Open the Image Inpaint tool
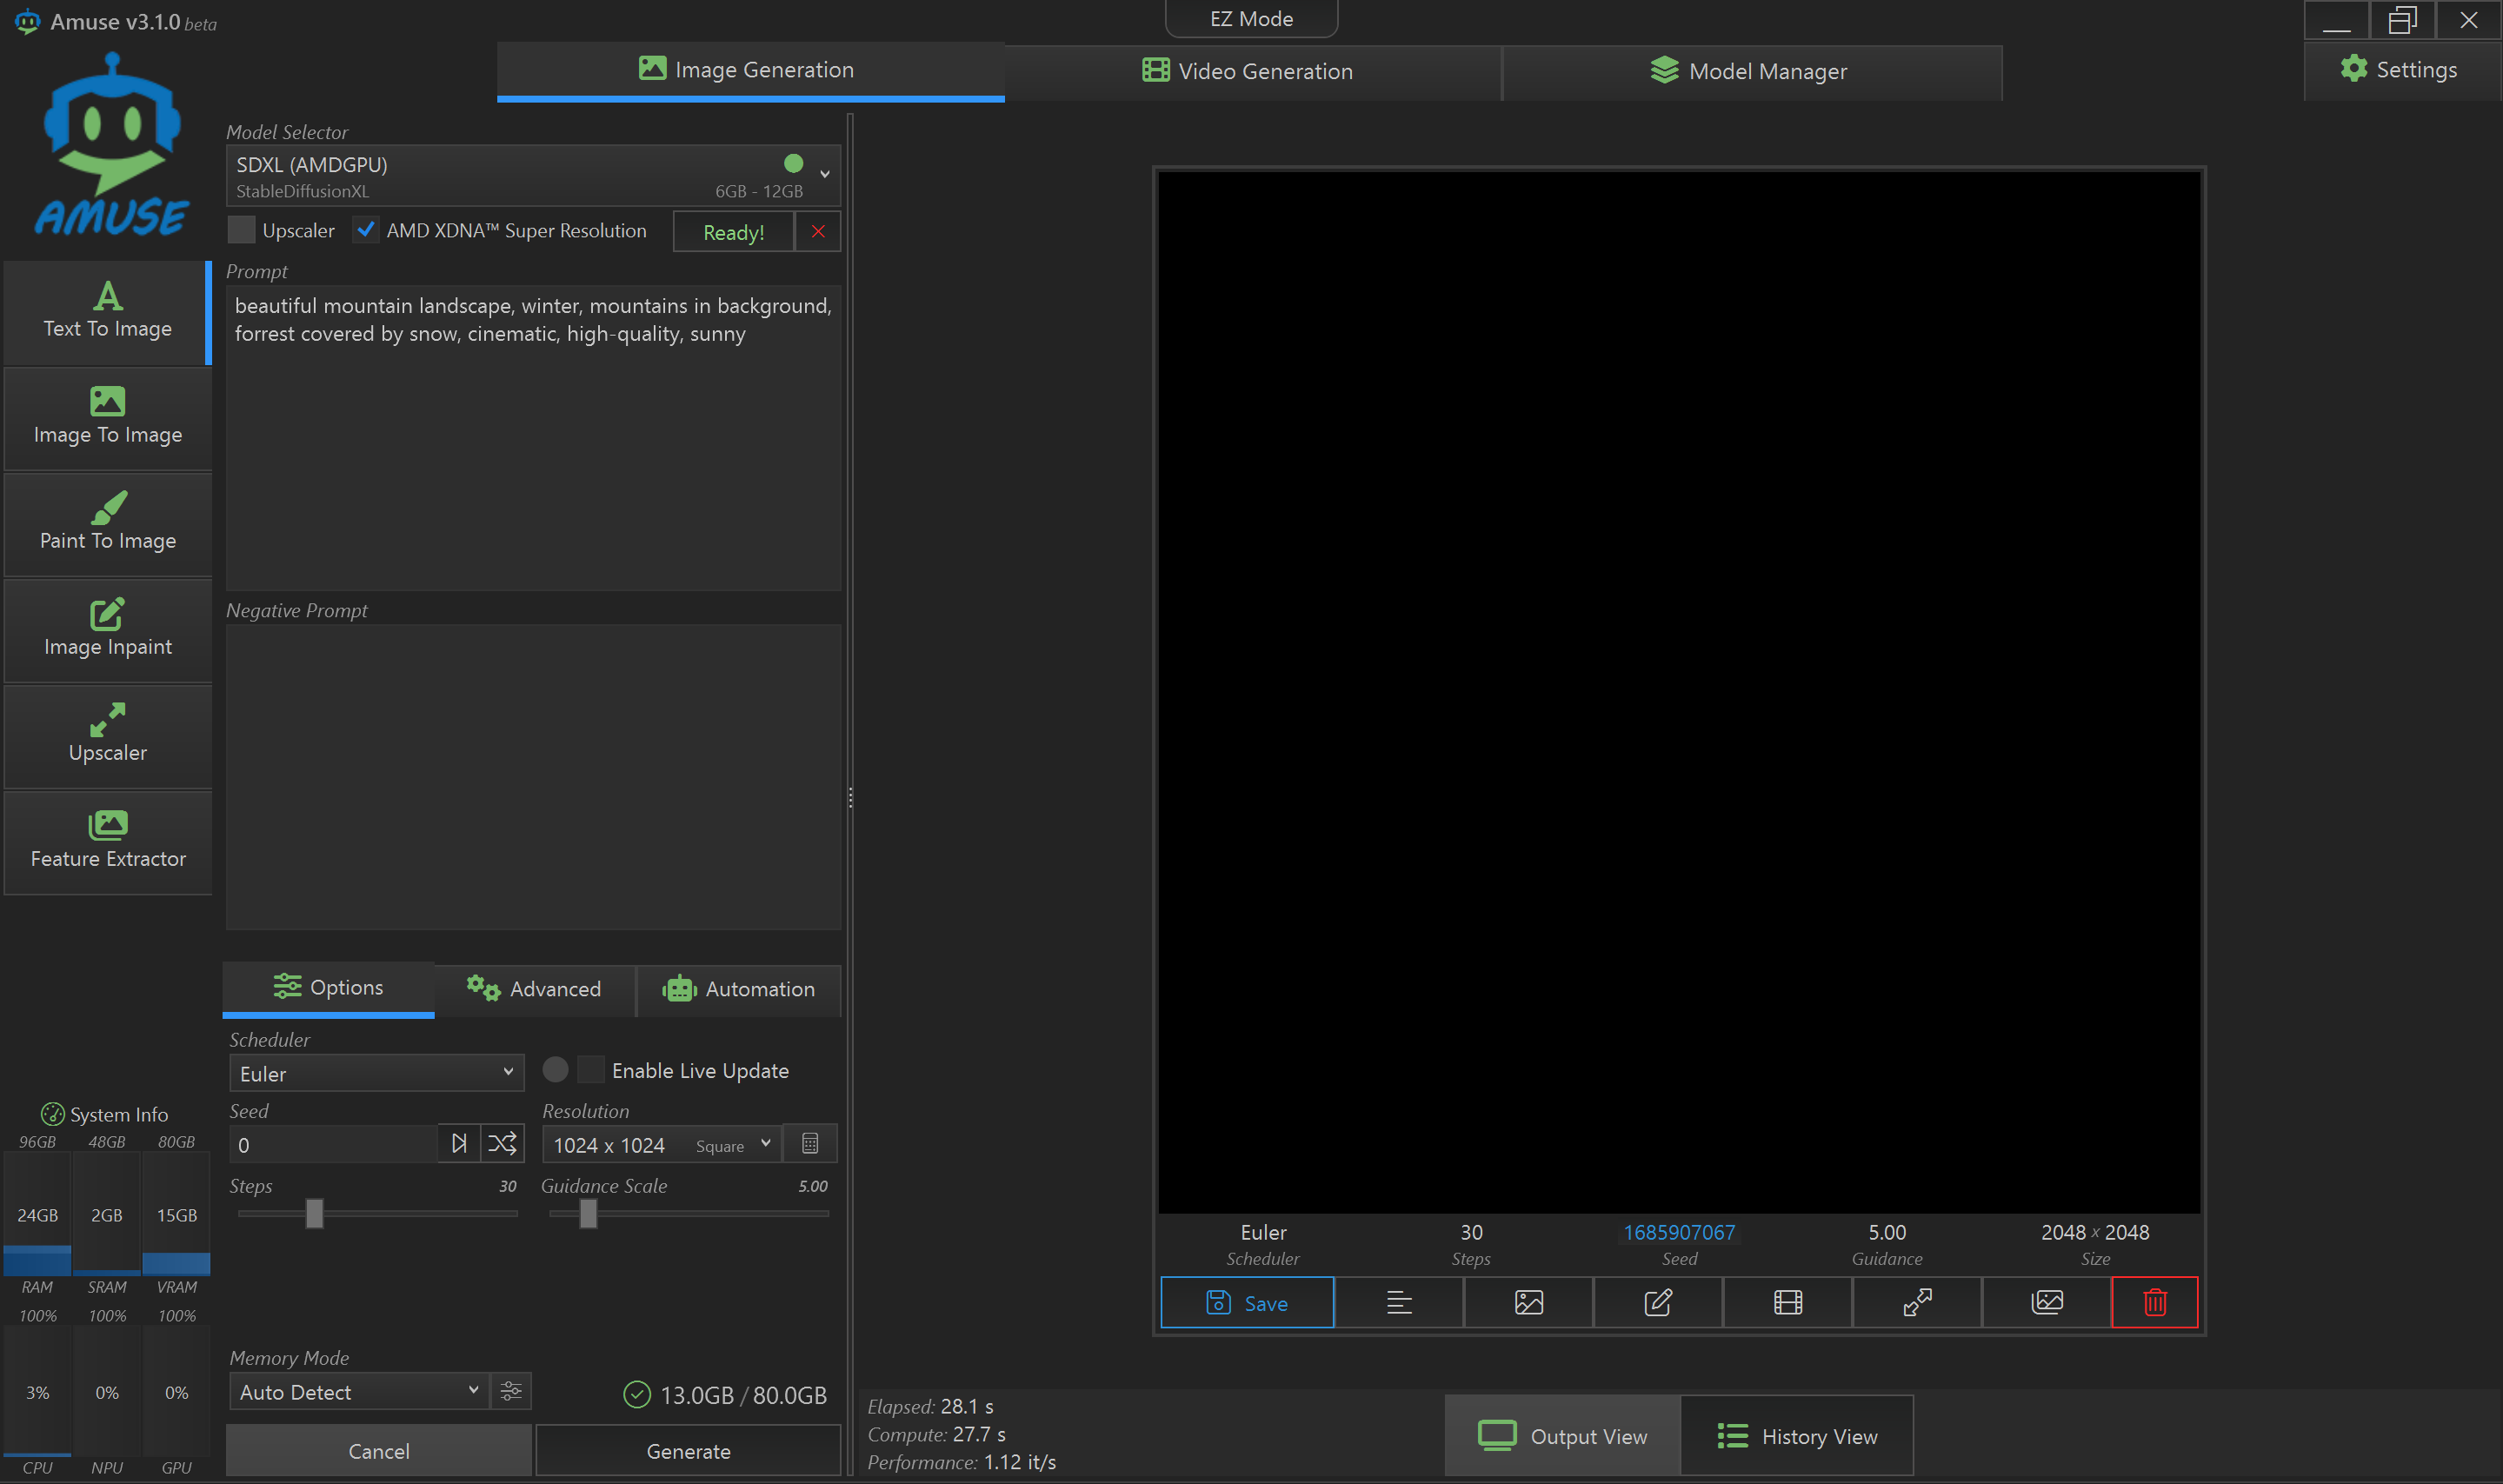The height and width of the screenshot is (1484, 2503). pyautogui.click(x=108, y=629)
